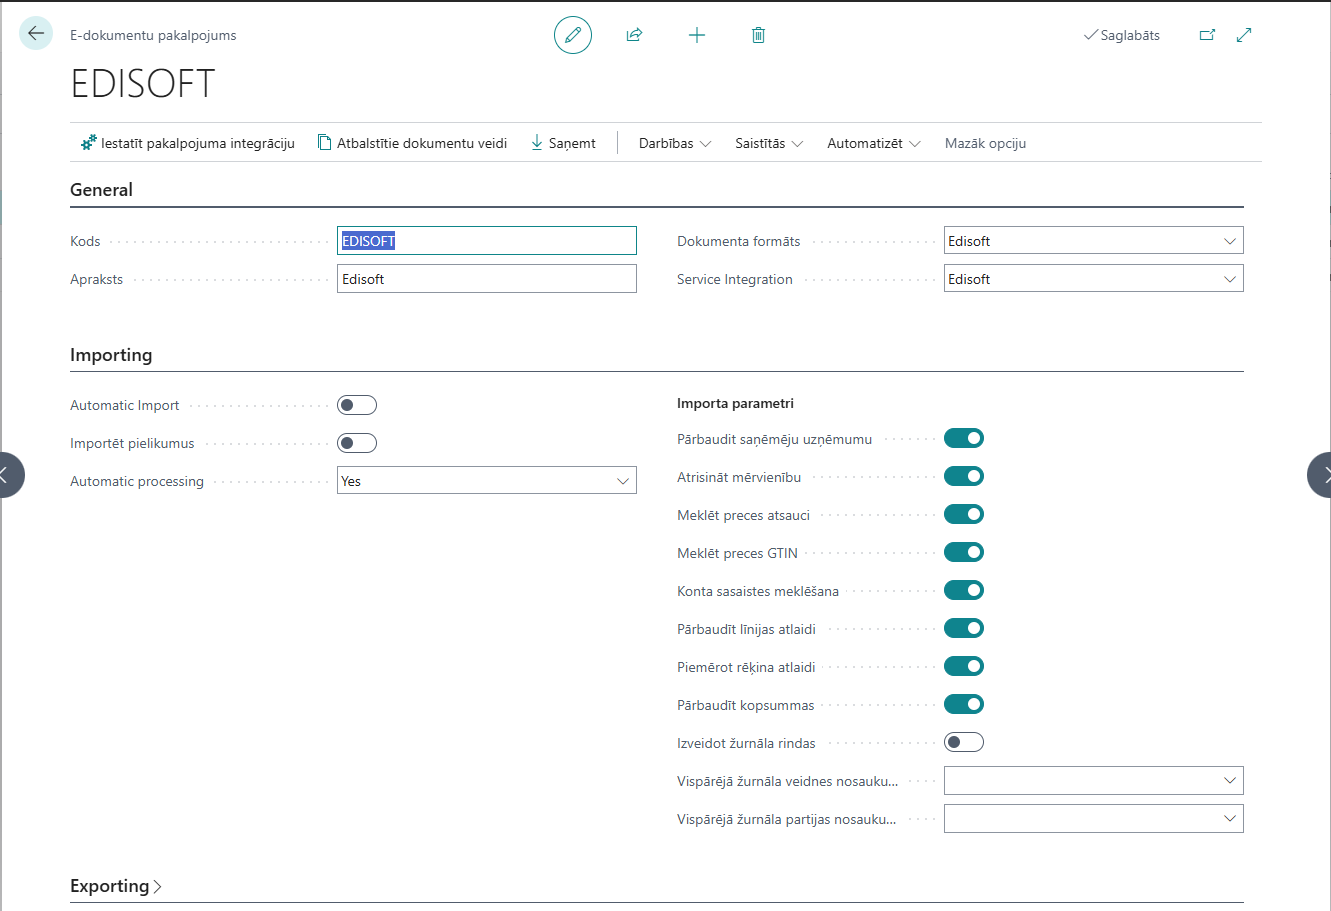1331x911 pixels.
Task: Disable Pārbaudit saņēmēju uzņēmumu toggle
Action: pyautogui.click(x=964, y=438)
